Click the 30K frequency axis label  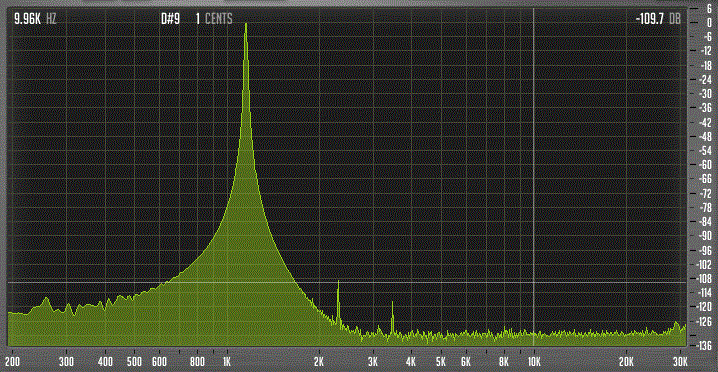tap(681, 360)
